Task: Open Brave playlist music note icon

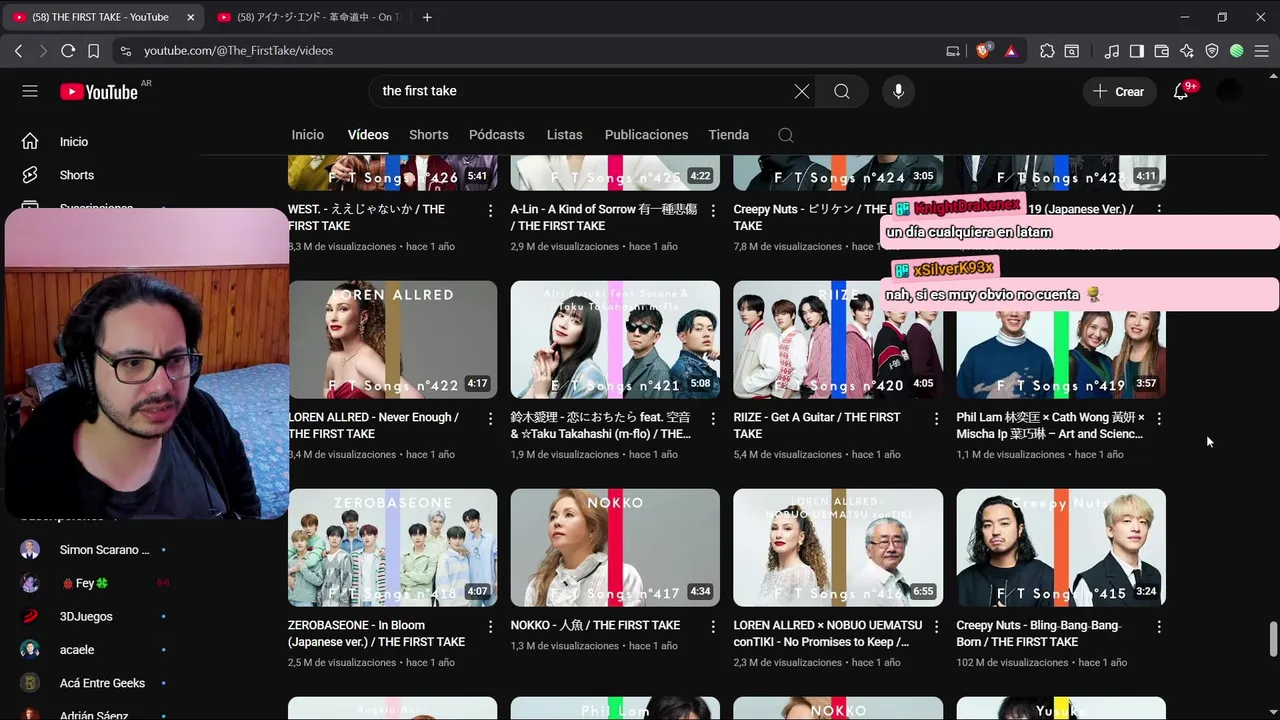Action: [x=1112, y=50]
